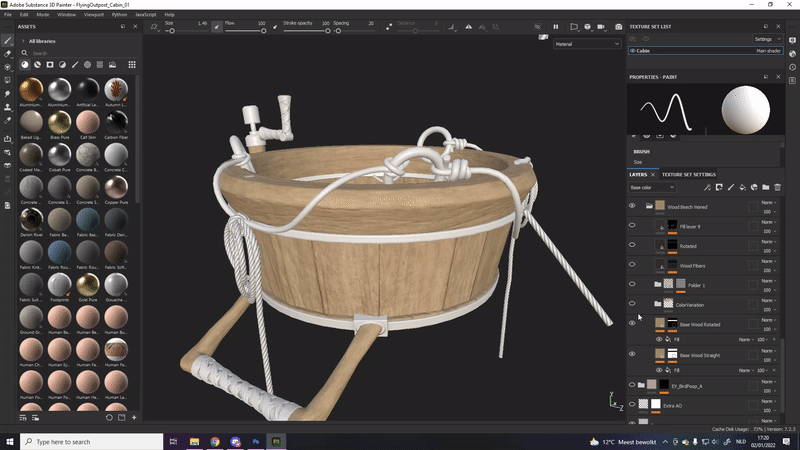The image size is (800, 450).
Task: Open the Base color channel dropdown
Action: coord(652,187)
